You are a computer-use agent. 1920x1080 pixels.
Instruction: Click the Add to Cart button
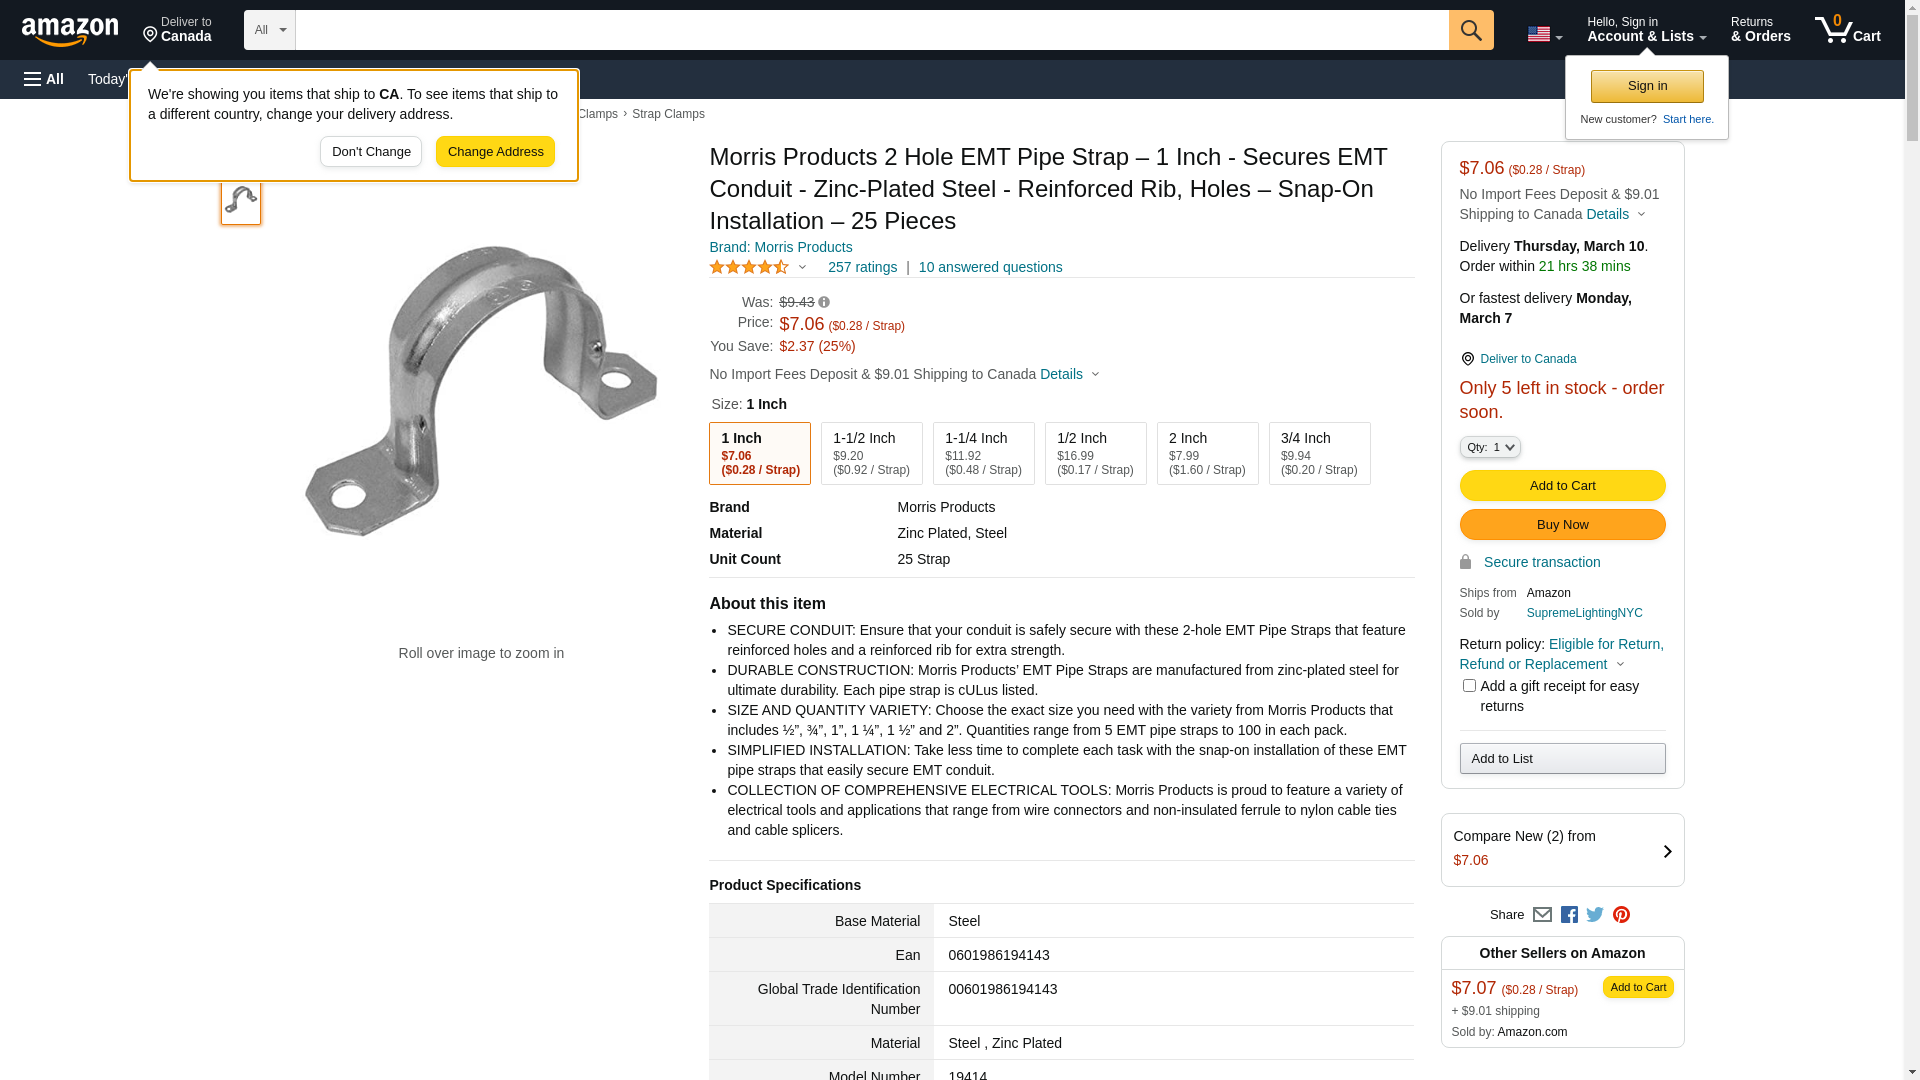[x=1562, y=485]
